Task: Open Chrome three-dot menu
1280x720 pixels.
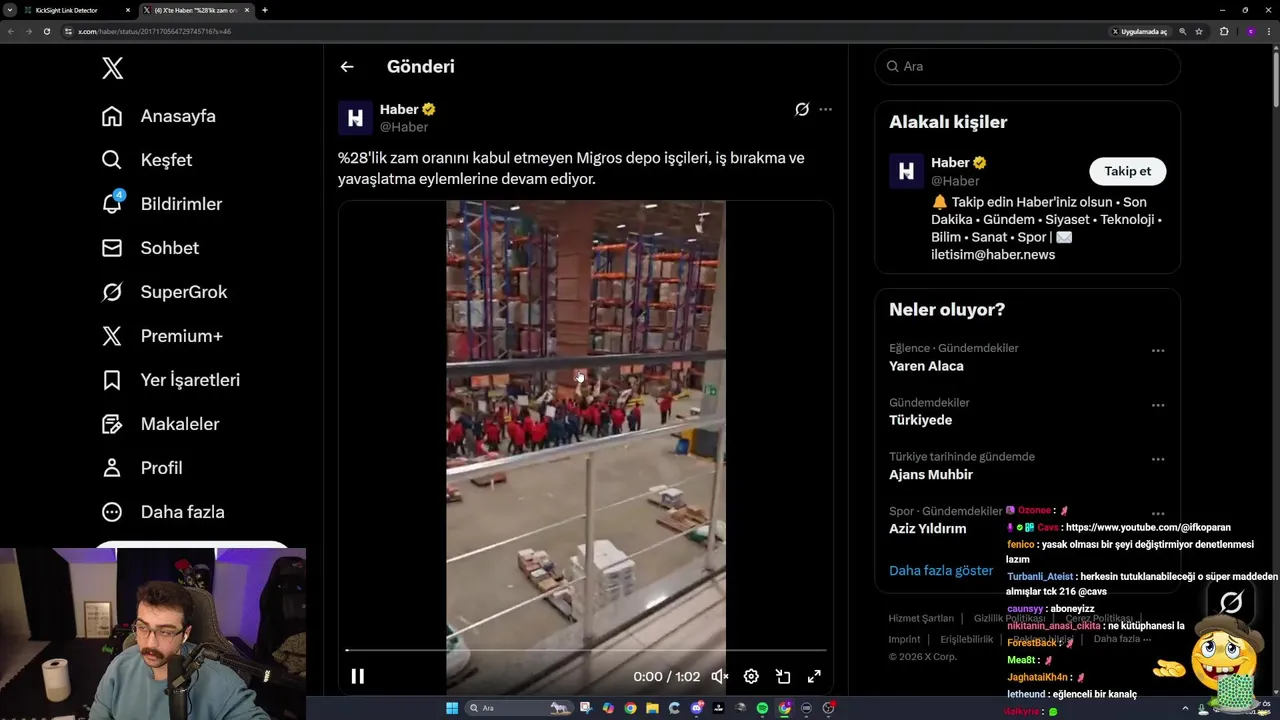Action: [x=1269, y=31]
